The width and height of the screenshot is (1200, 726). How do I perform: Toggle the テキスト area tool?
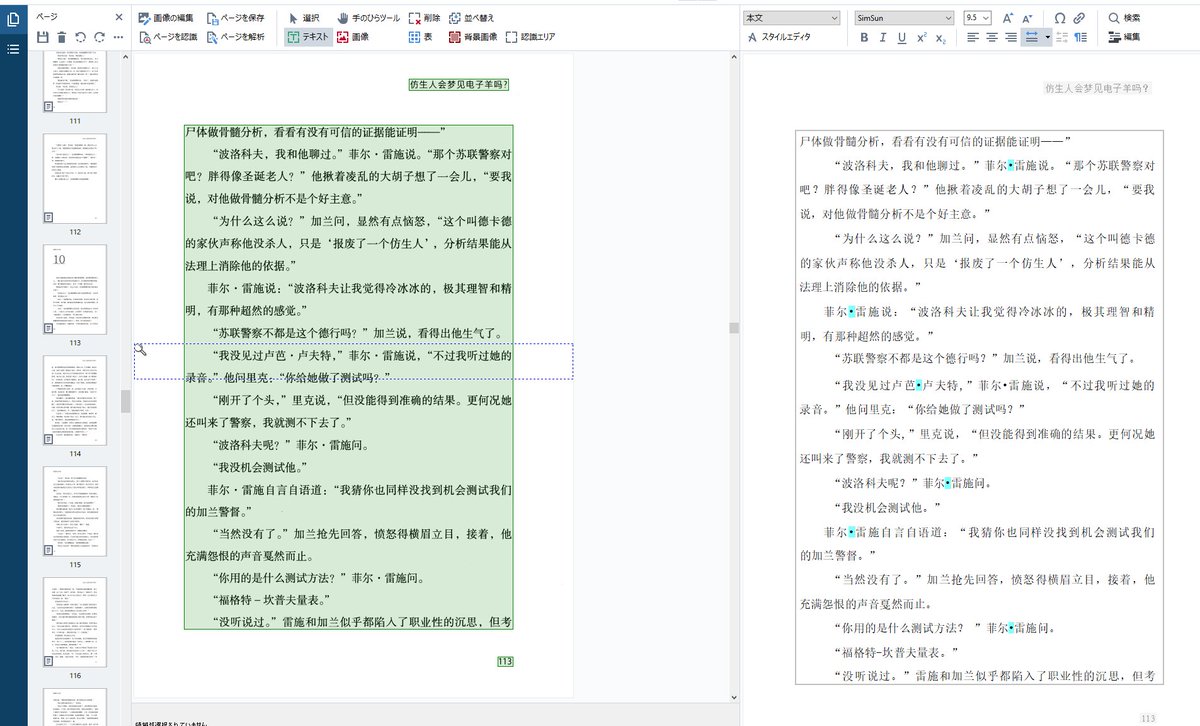(x=307, y=37)
